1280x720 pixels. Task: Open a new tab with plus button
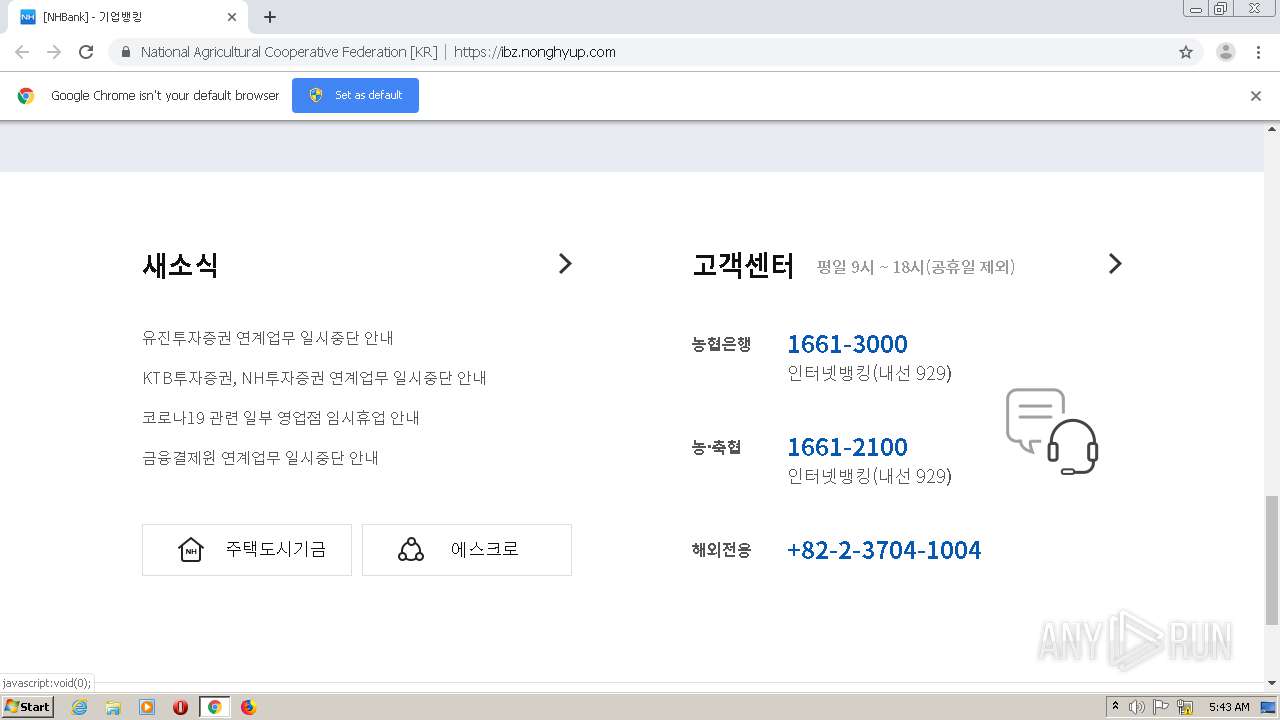click(270, 17)
